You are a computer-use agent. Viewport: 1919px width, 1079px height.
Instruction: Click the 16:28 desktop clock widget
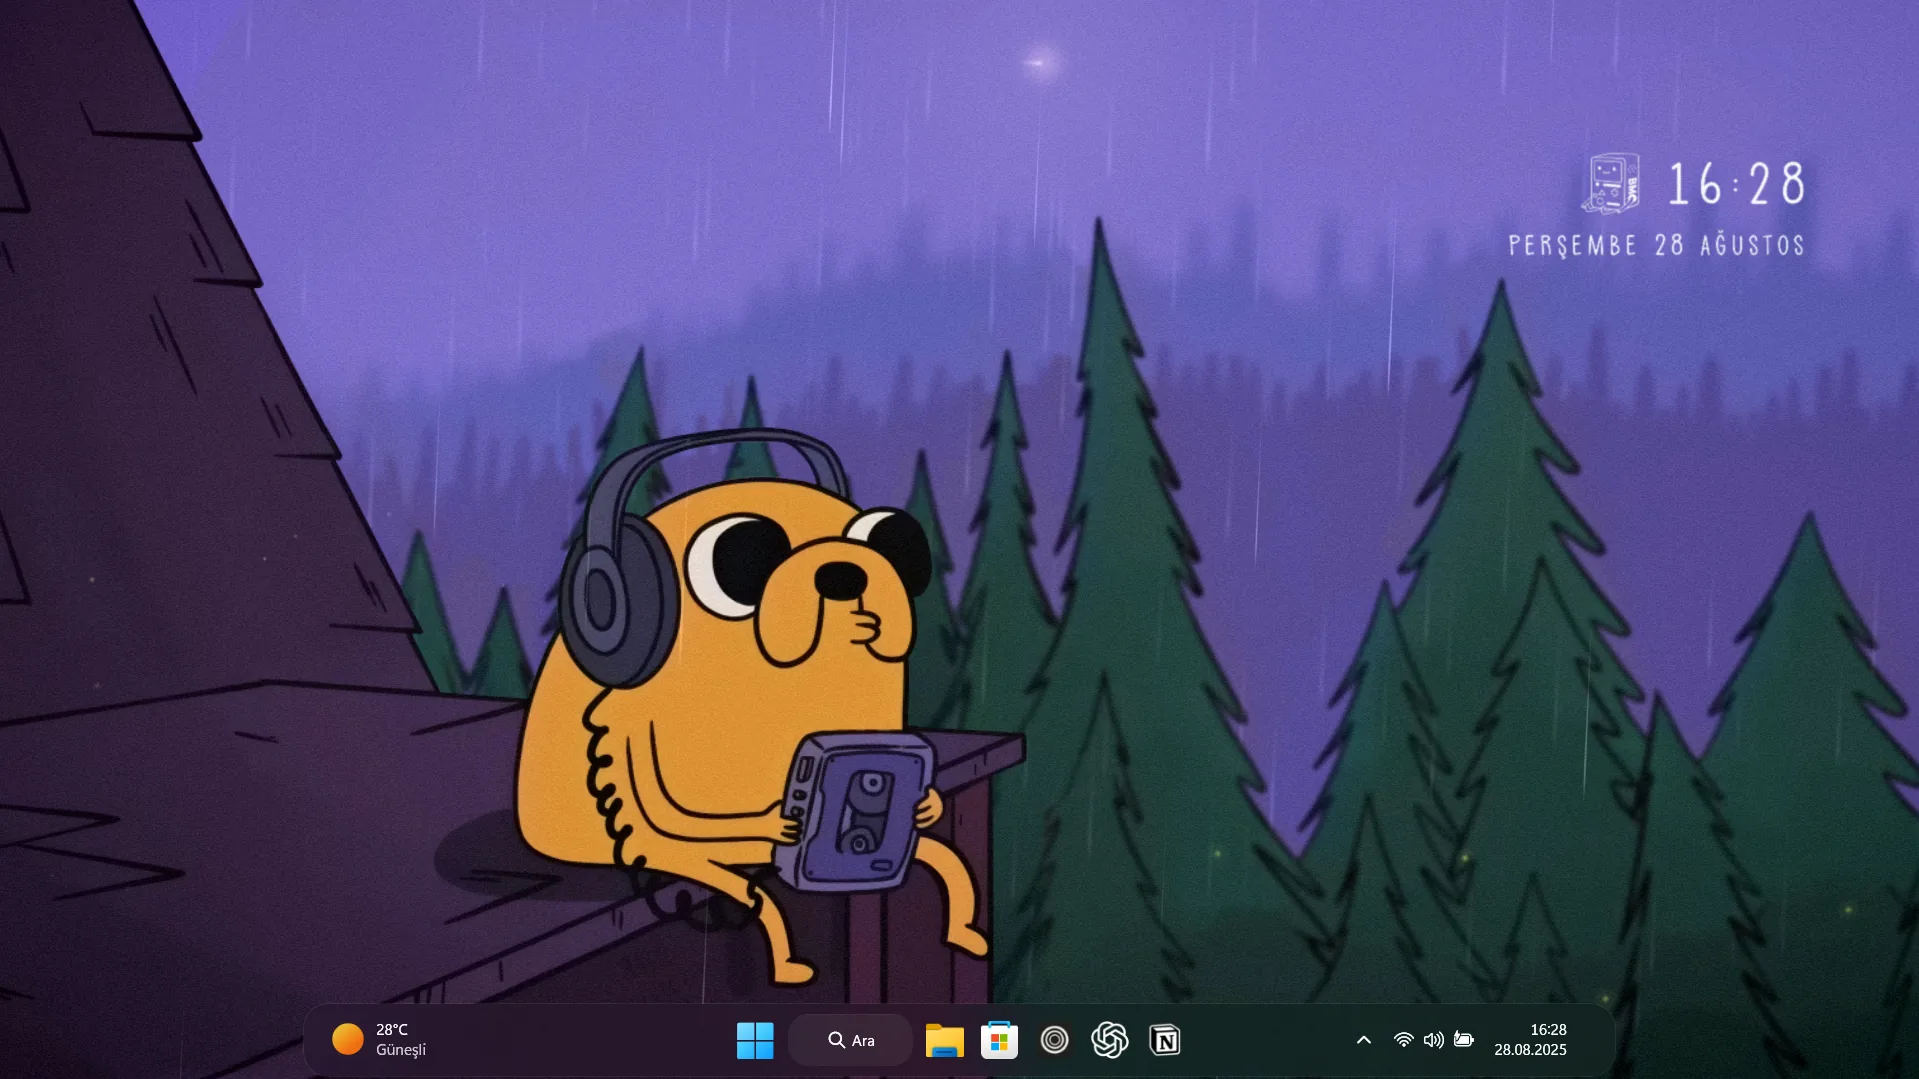pos(1737,184)
